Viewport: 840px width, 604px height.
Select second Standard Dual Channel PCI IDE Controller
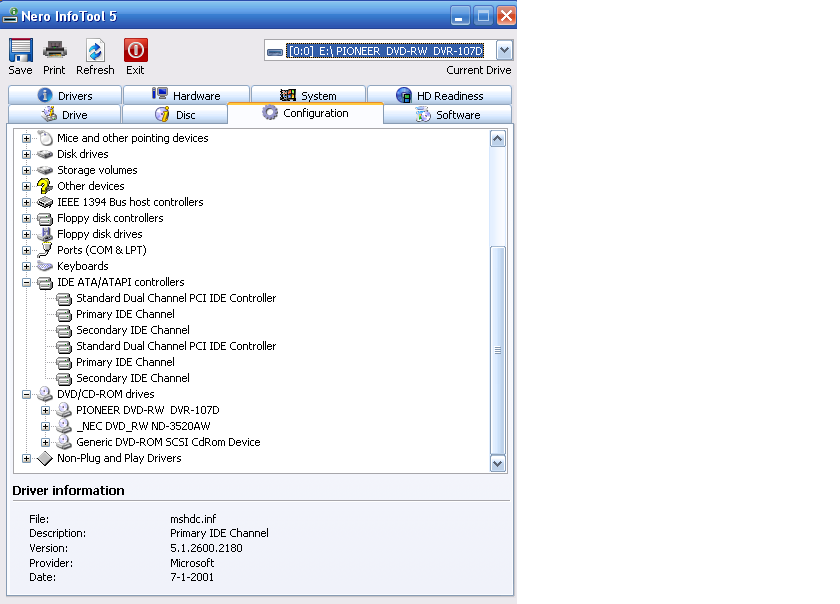(176, 346)
